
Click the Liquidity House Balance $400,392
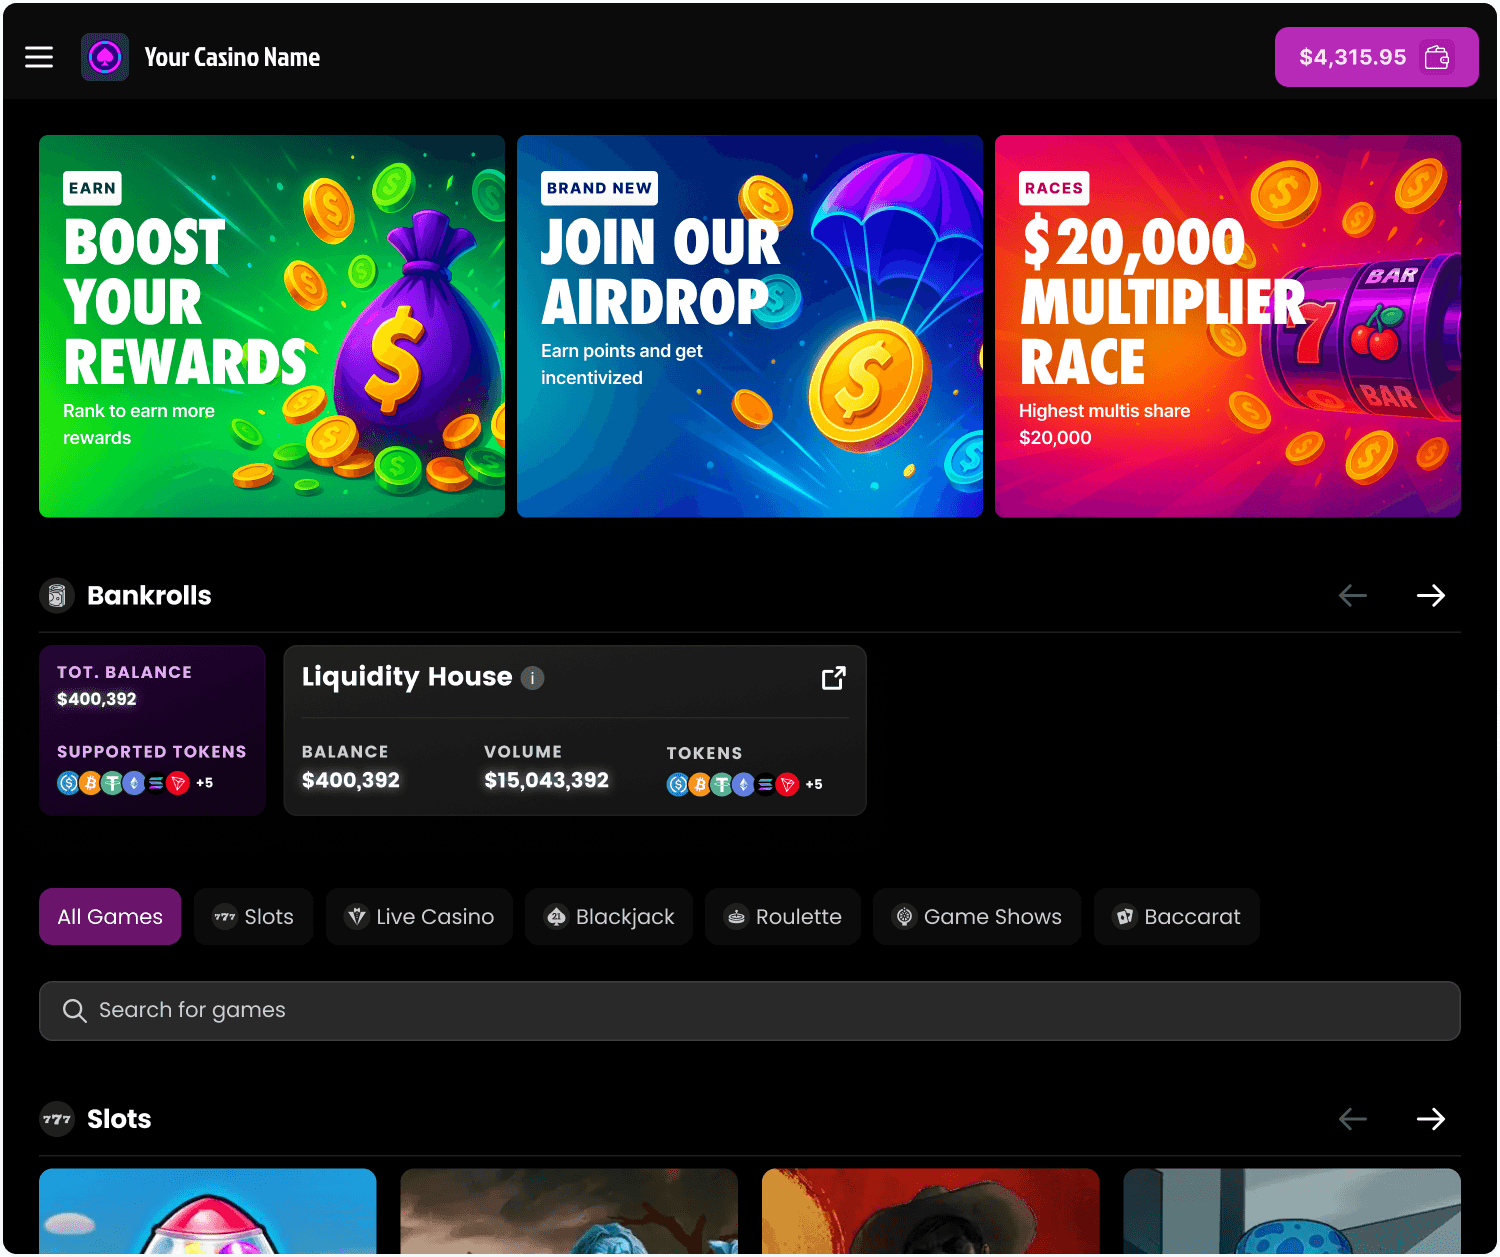[x=351, y=780]
